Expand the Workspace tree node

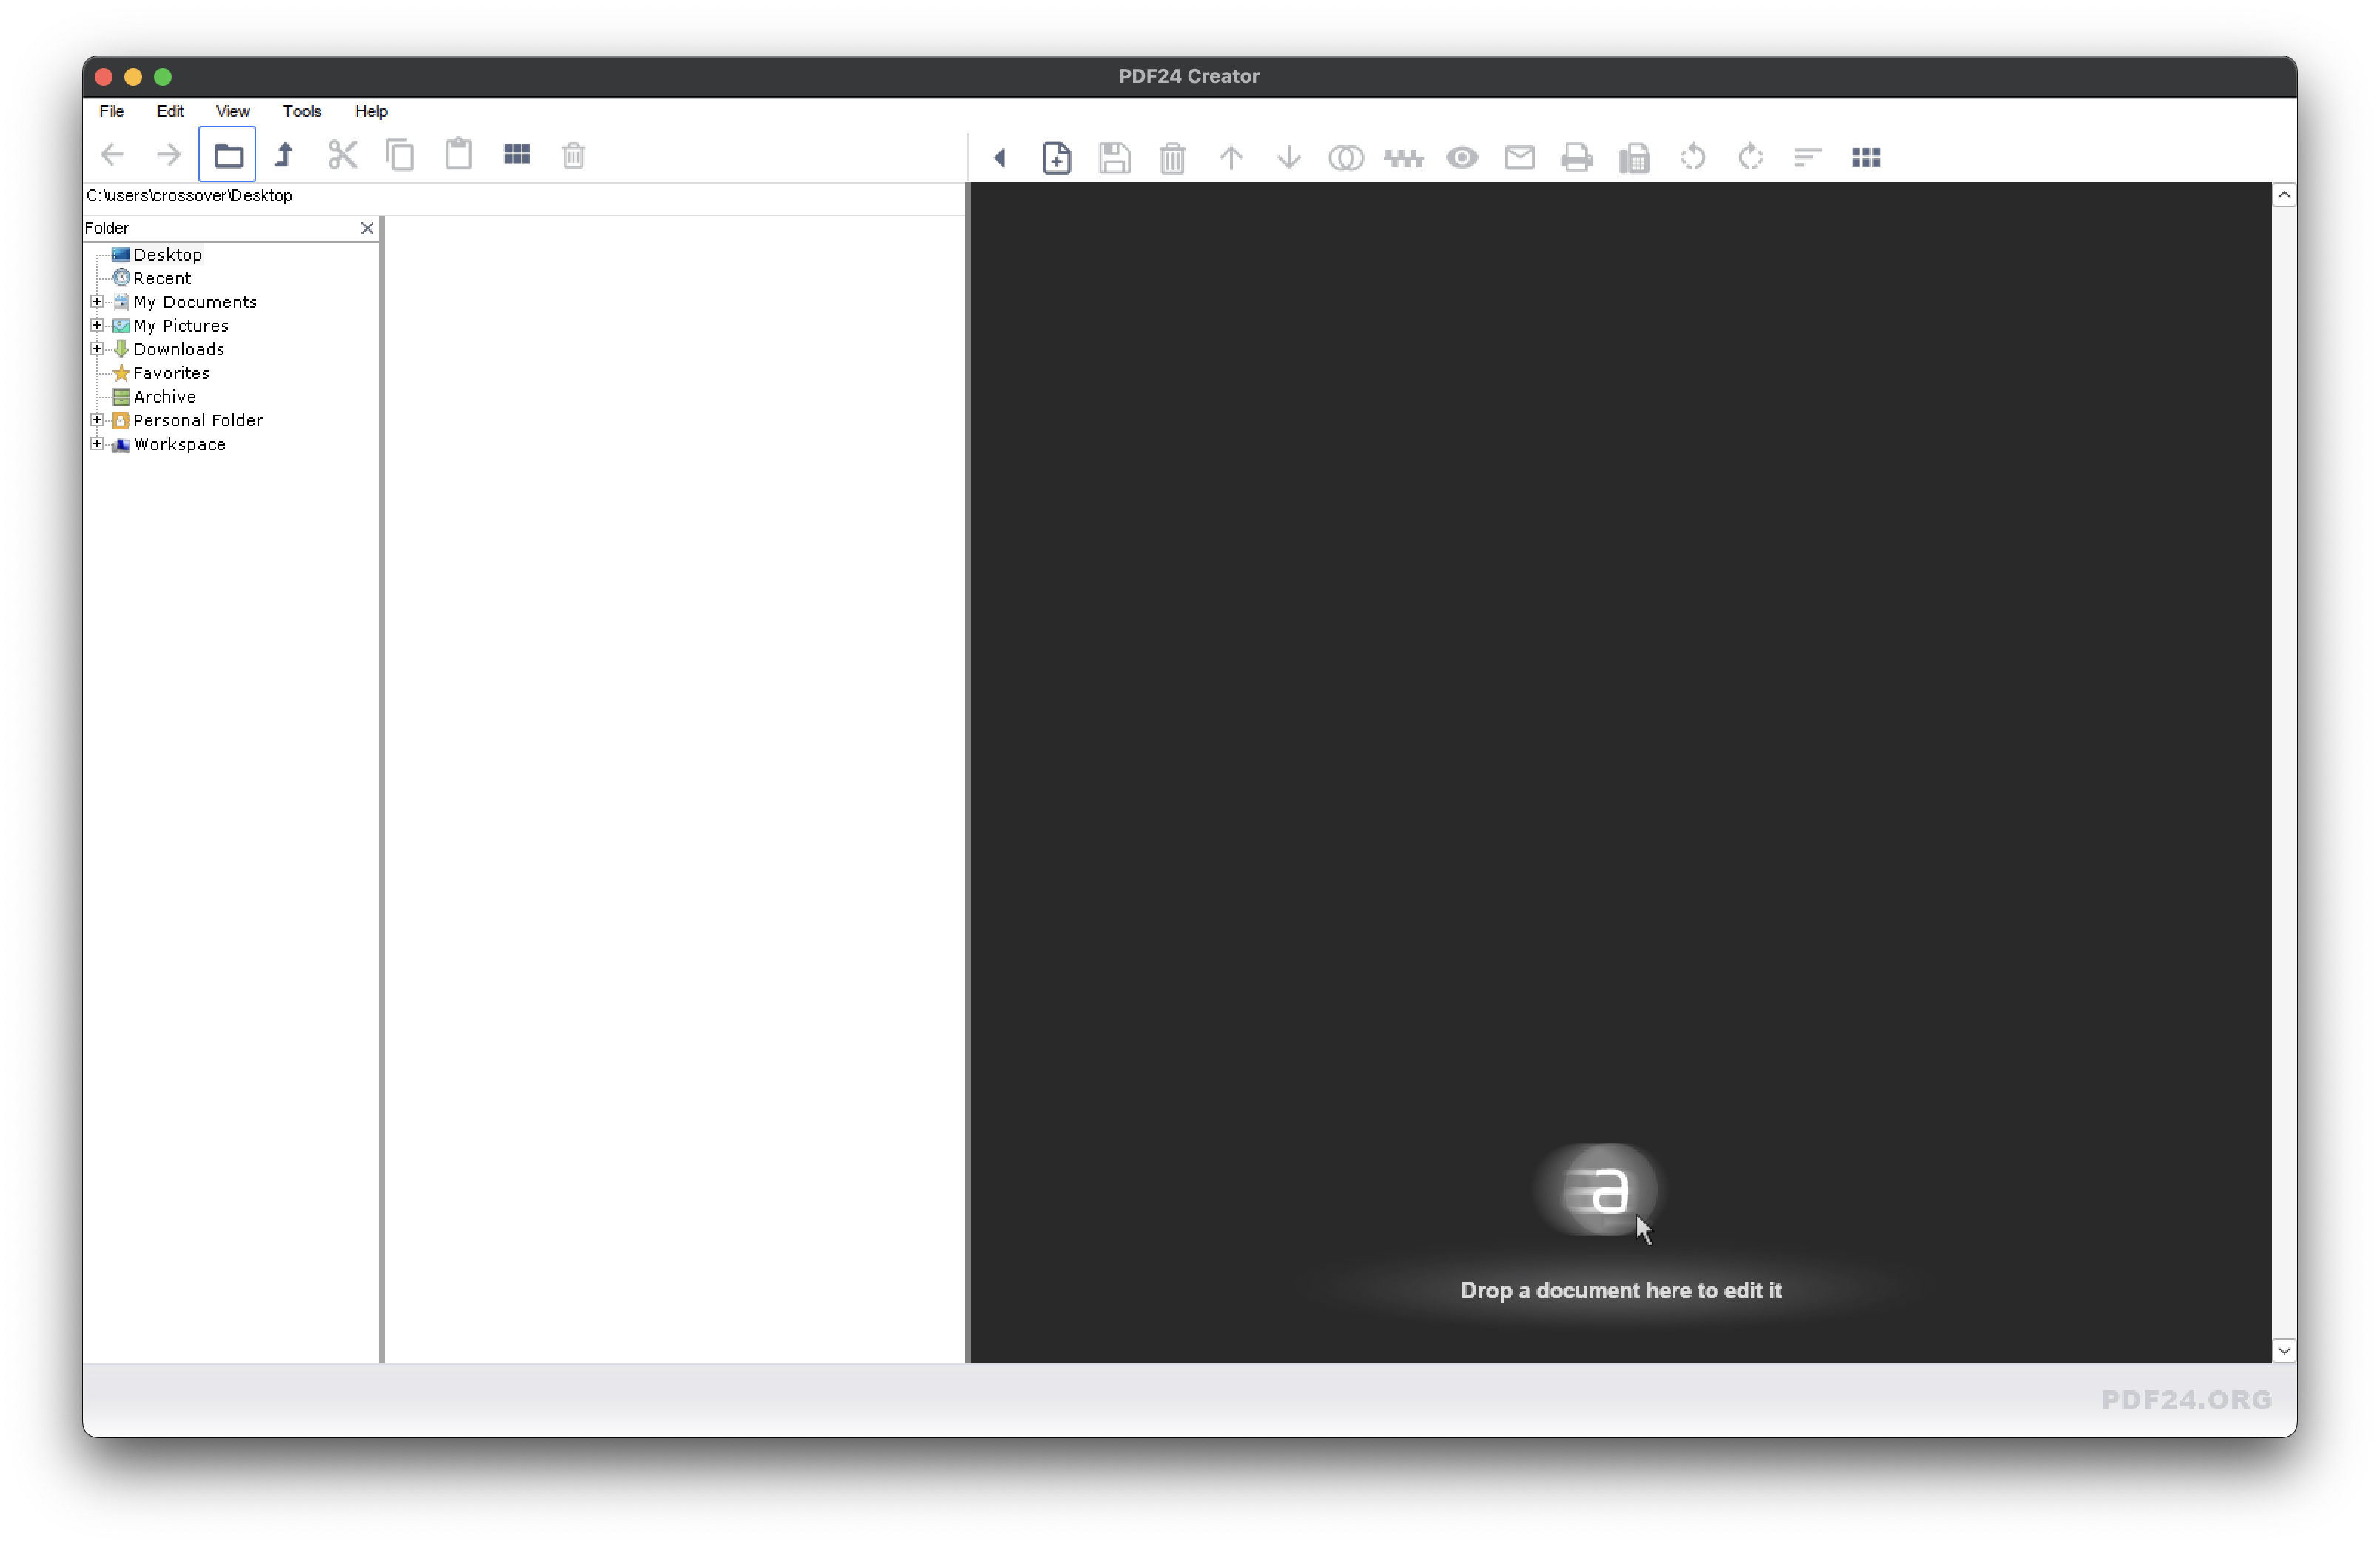tap(97, 444)
